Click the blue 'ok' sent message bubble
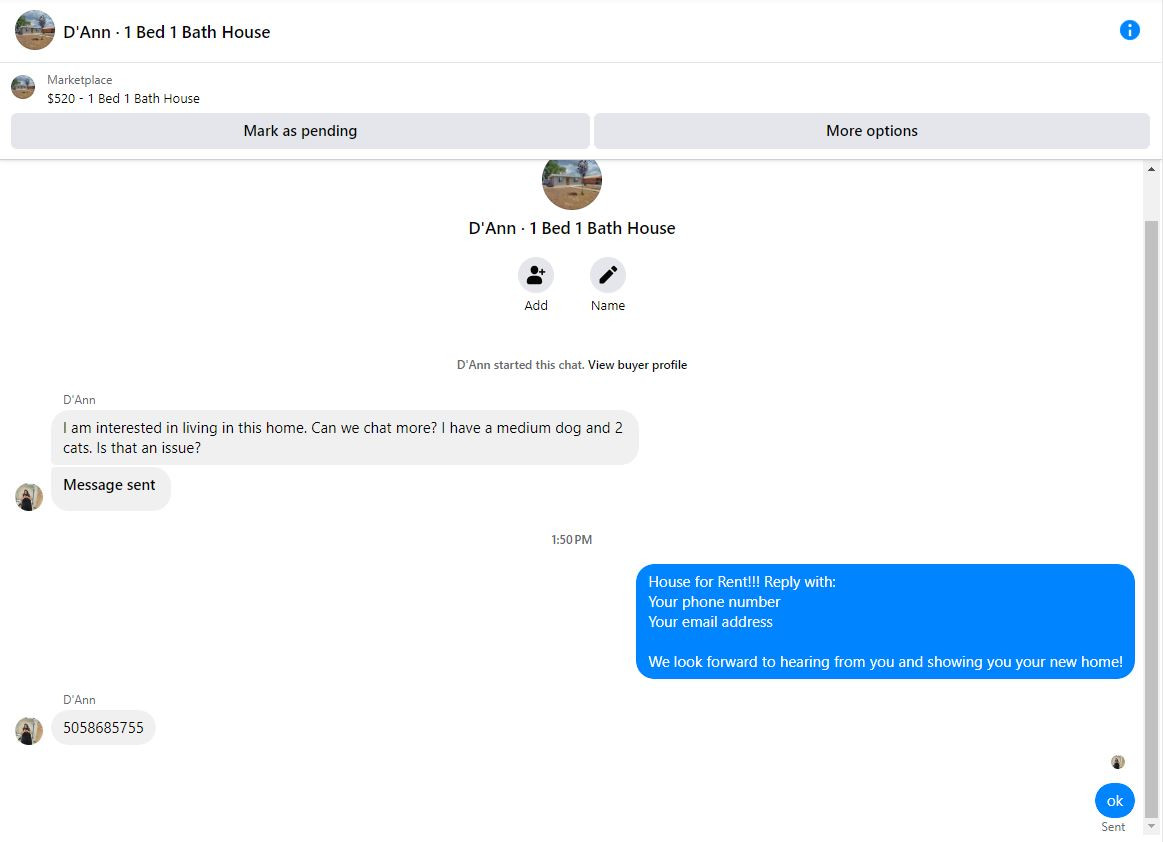Screen dimensions: 1163x842 coord(1115,800)
